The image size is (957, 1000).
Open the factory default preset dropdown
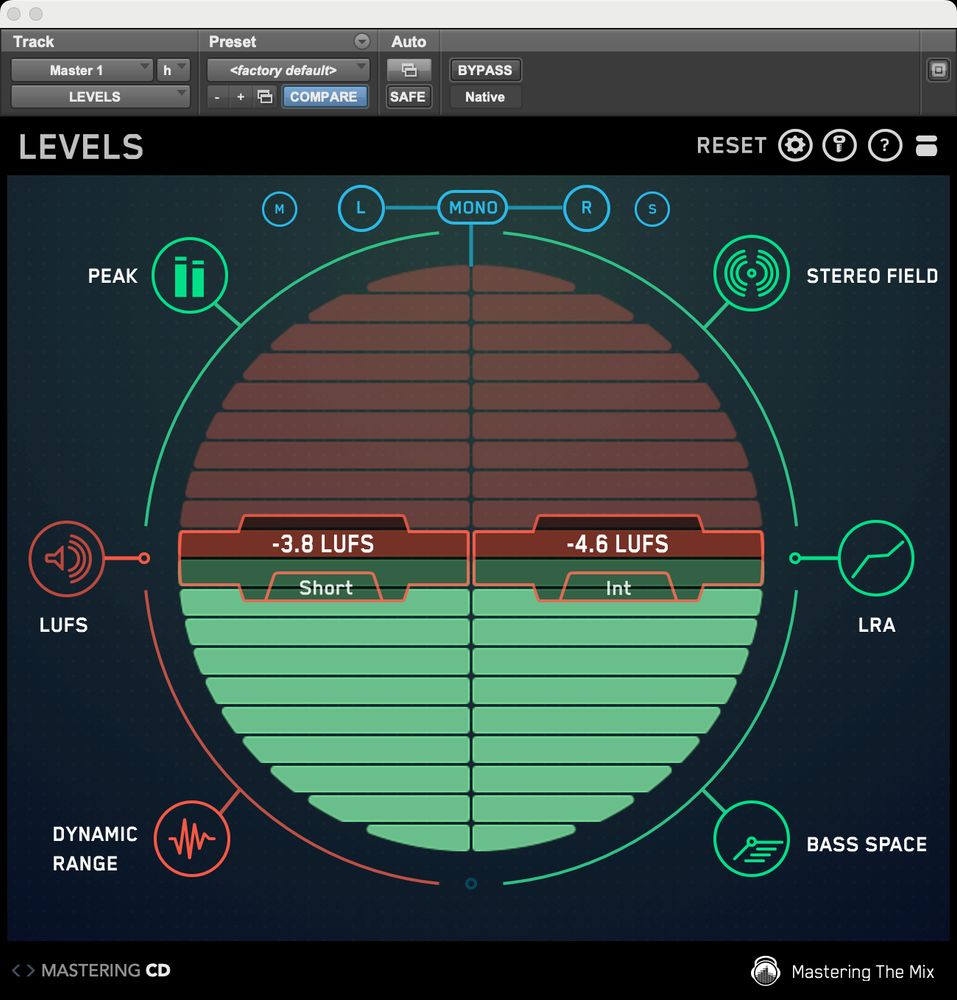[288, 70]
